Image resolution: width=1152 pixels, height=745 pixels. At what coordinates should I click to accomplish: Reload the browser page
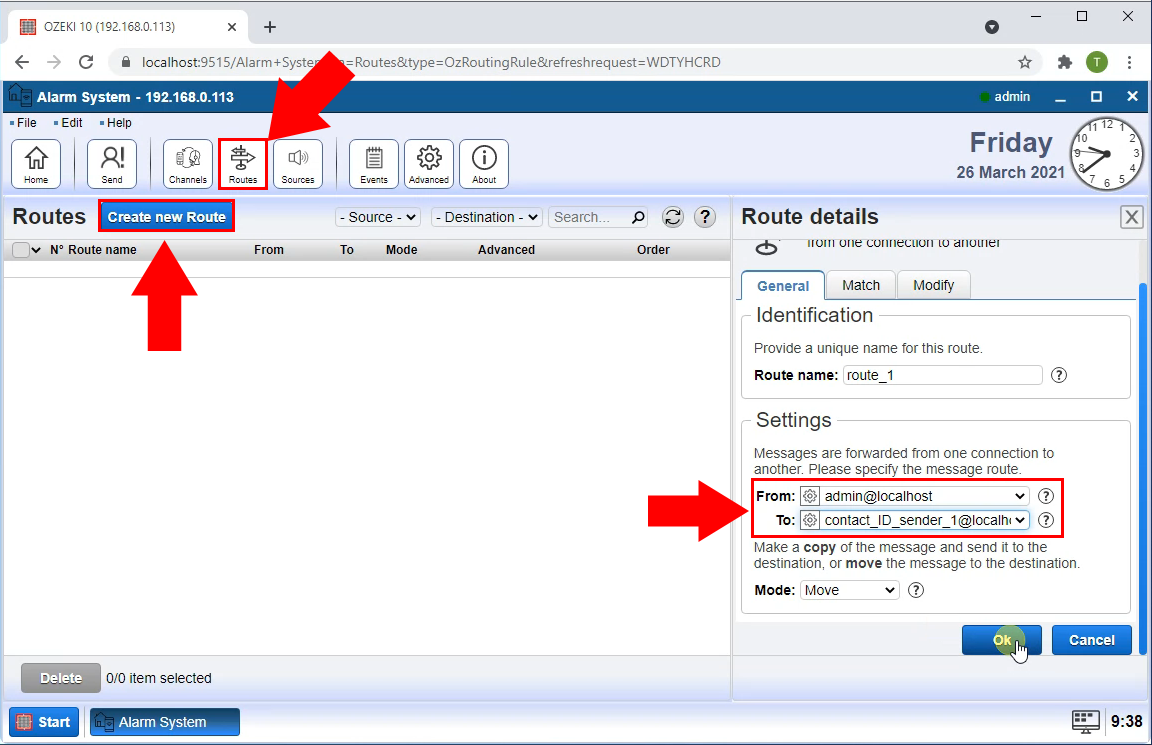[x=86, y=62]
